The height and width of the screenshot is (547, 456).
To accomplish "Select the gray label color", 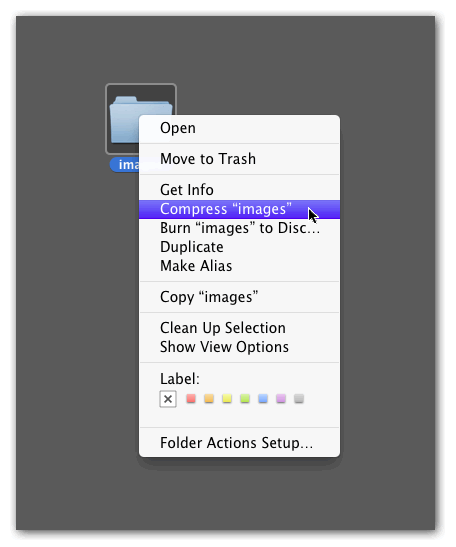I will (299, 398).
